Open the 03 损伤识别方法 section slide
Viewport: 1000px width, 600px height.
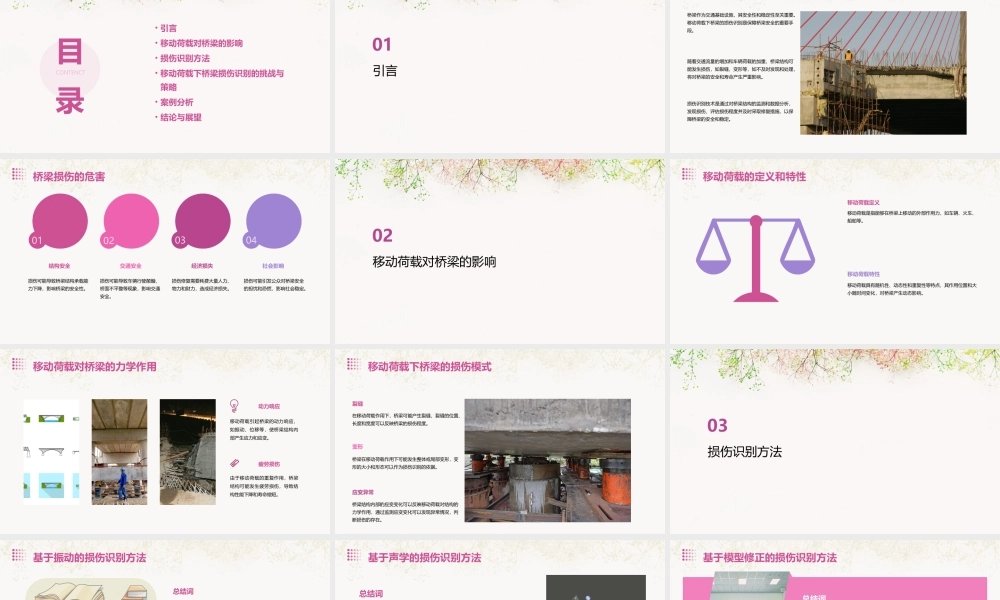[x=835, y=441]
